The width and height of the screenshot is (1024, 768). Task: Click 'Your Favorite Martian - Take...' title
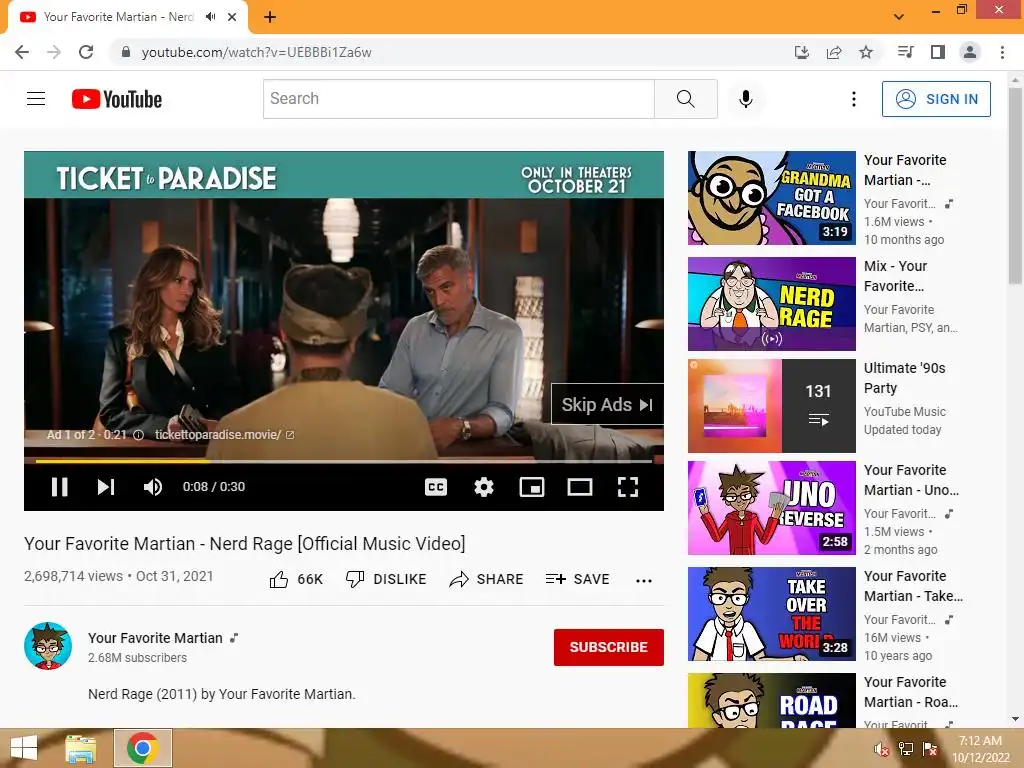(x=913, y=586)
